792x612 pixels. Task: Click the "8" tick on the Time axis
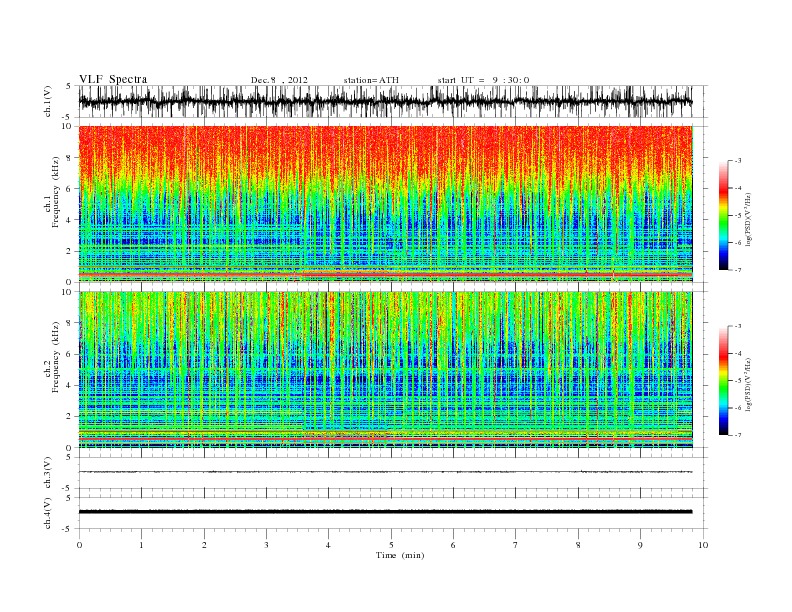coord(578,545)
